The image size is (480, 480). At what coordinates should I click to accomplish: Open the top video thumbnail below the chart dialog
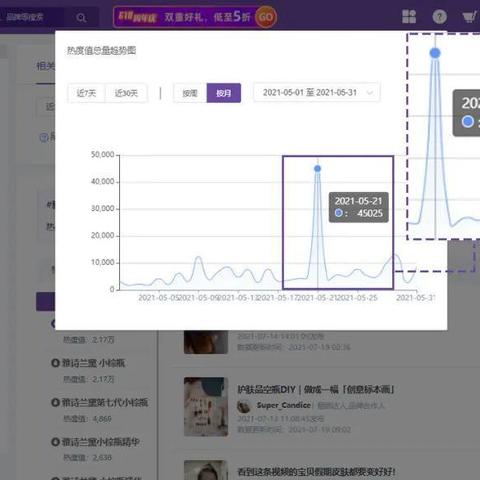(x=206, y=342)
